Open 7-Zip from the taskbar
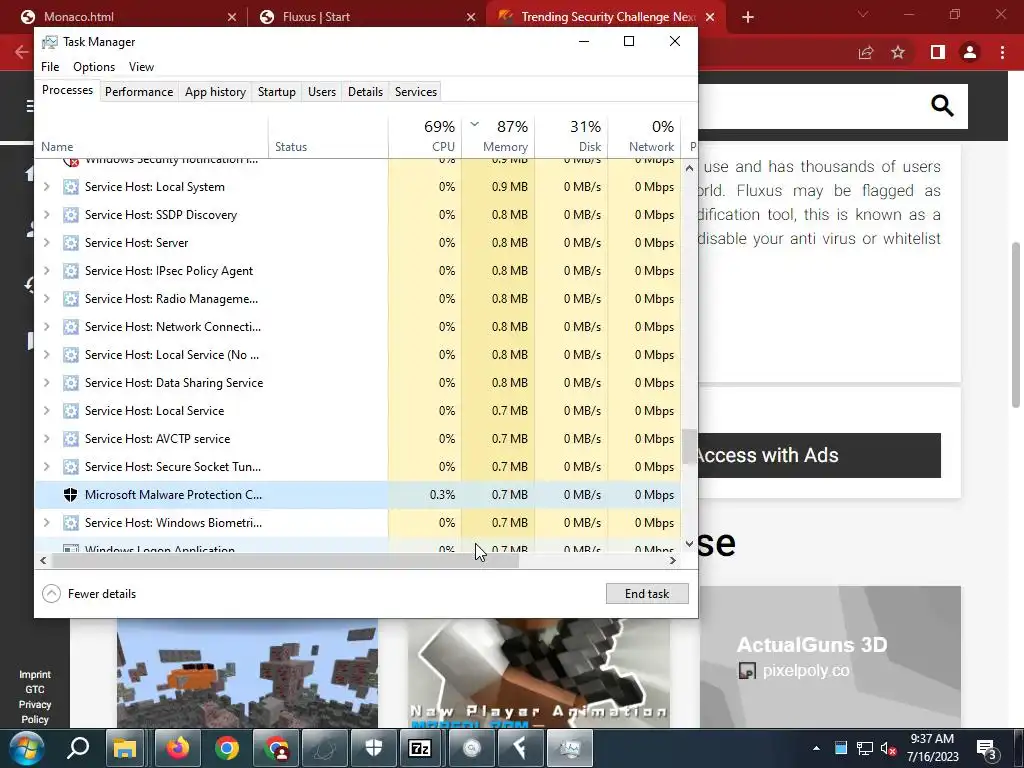The width and height of the screenshot is (1024, 768). click(x=419, y=748)
